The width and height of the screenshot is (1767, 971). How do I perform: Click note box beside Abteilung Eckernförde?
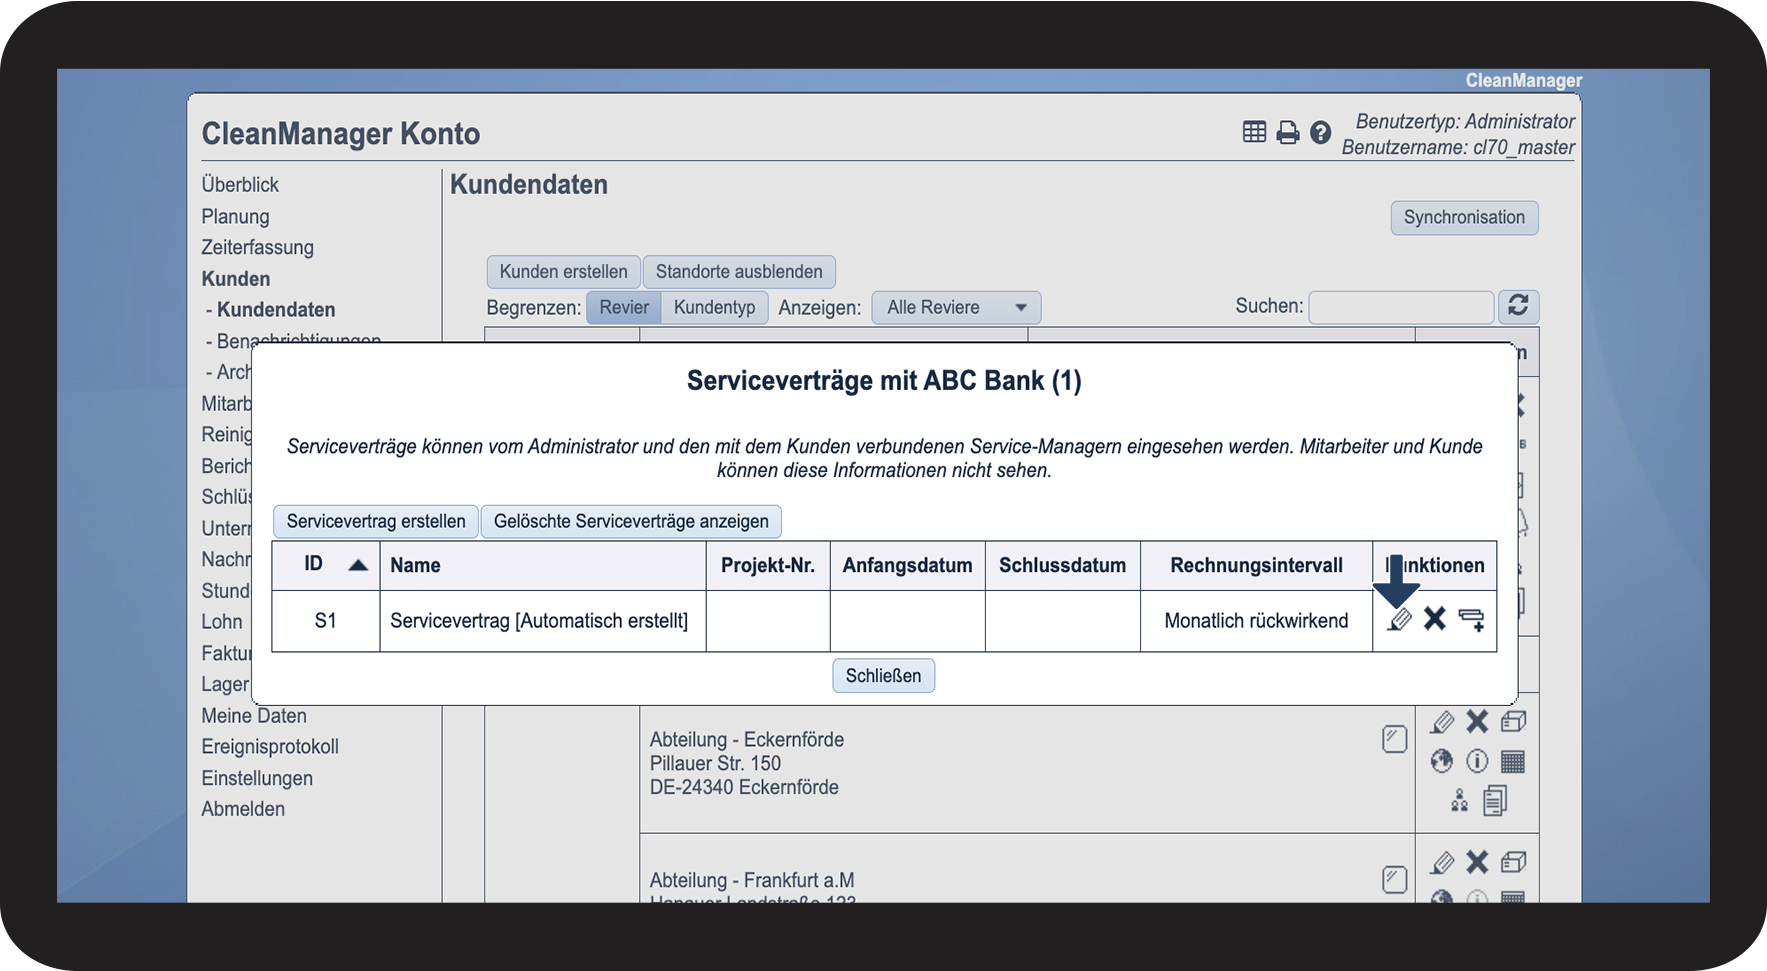click(1394, 739)
